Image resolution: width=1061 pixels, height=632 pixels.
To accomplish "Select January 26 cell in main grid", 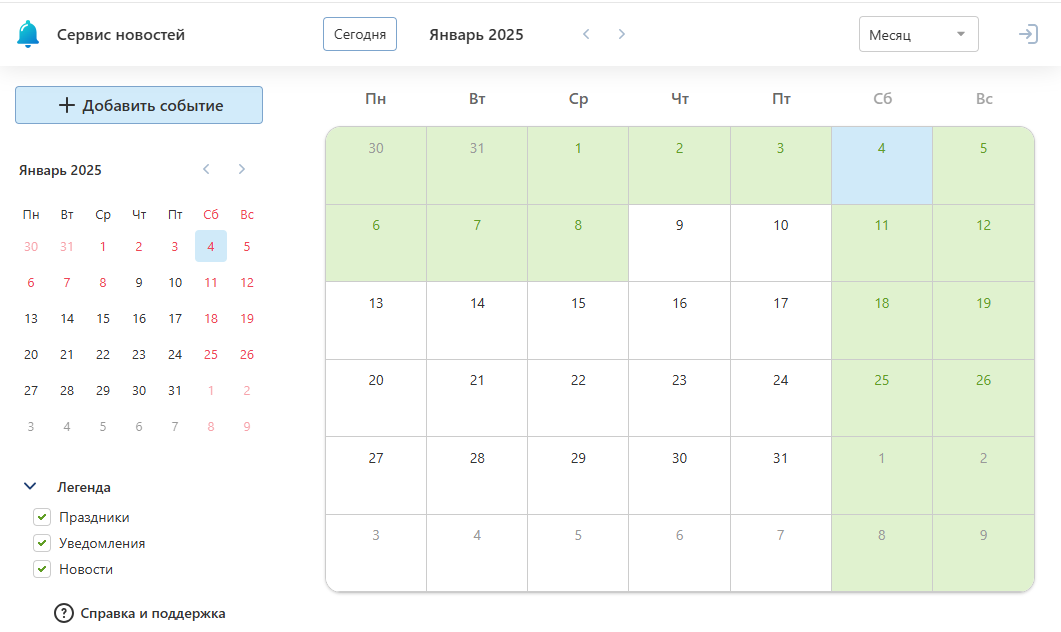I will (x=983, y=398).
